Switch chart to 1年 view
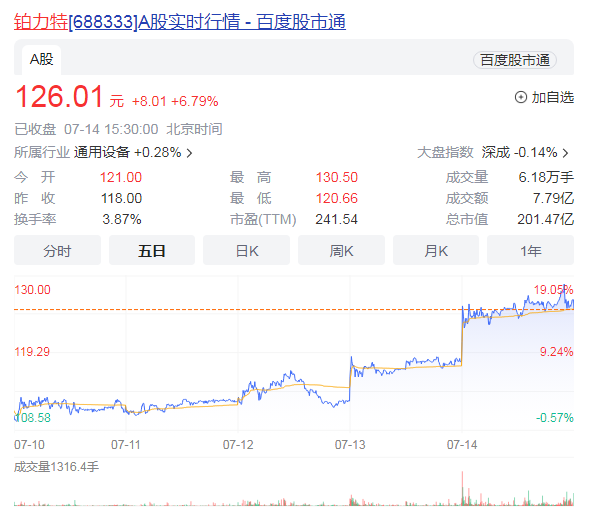 (530, 250)
